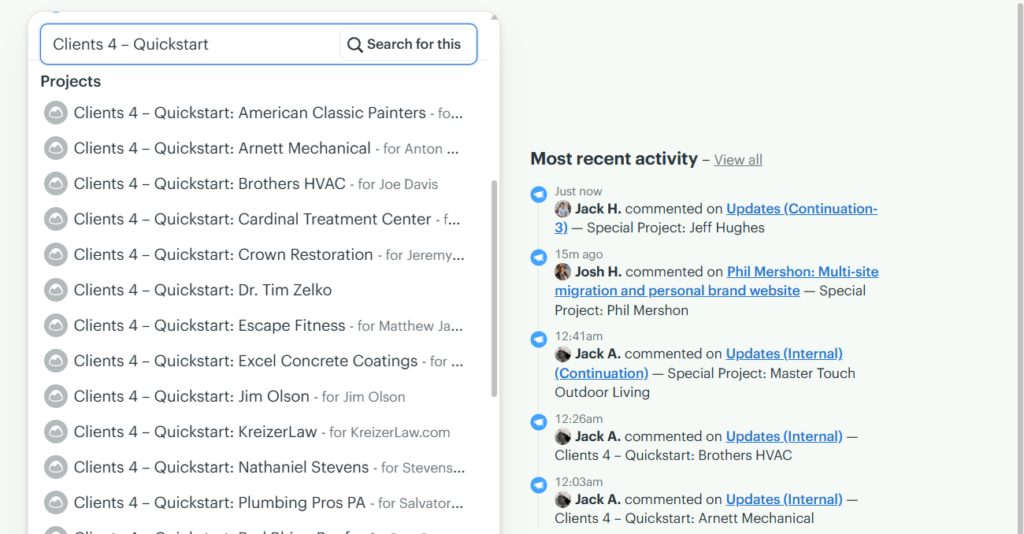This screenshot has width=1024, height=534.
Task: Open Updates (Internal) link for Brothers HVAC
Action: click(784, 436)
